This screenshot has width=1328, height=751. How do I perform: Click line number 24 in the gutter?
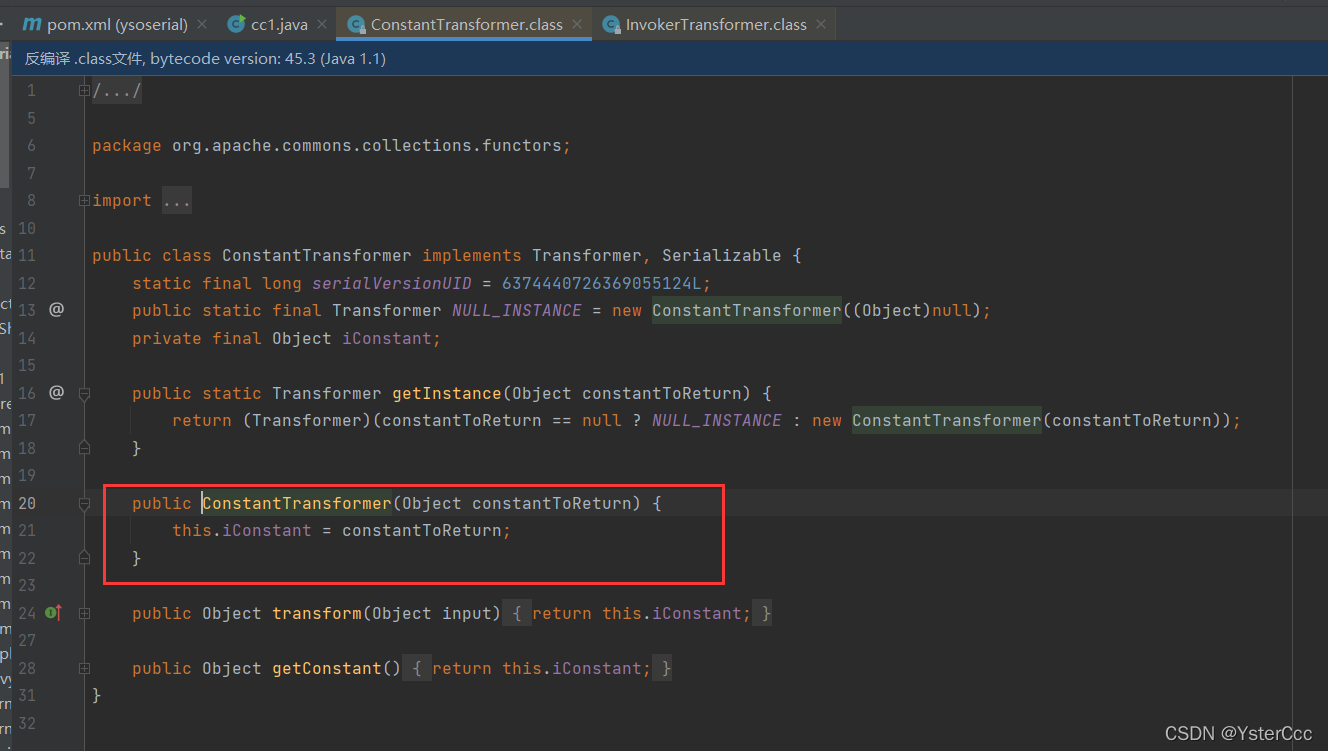click(x=27, y=613)
